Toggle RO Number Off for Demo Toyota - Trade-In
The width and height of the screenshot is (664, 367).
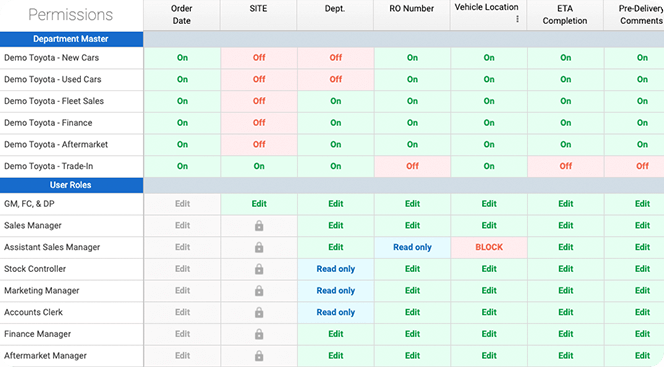point(412,166)
